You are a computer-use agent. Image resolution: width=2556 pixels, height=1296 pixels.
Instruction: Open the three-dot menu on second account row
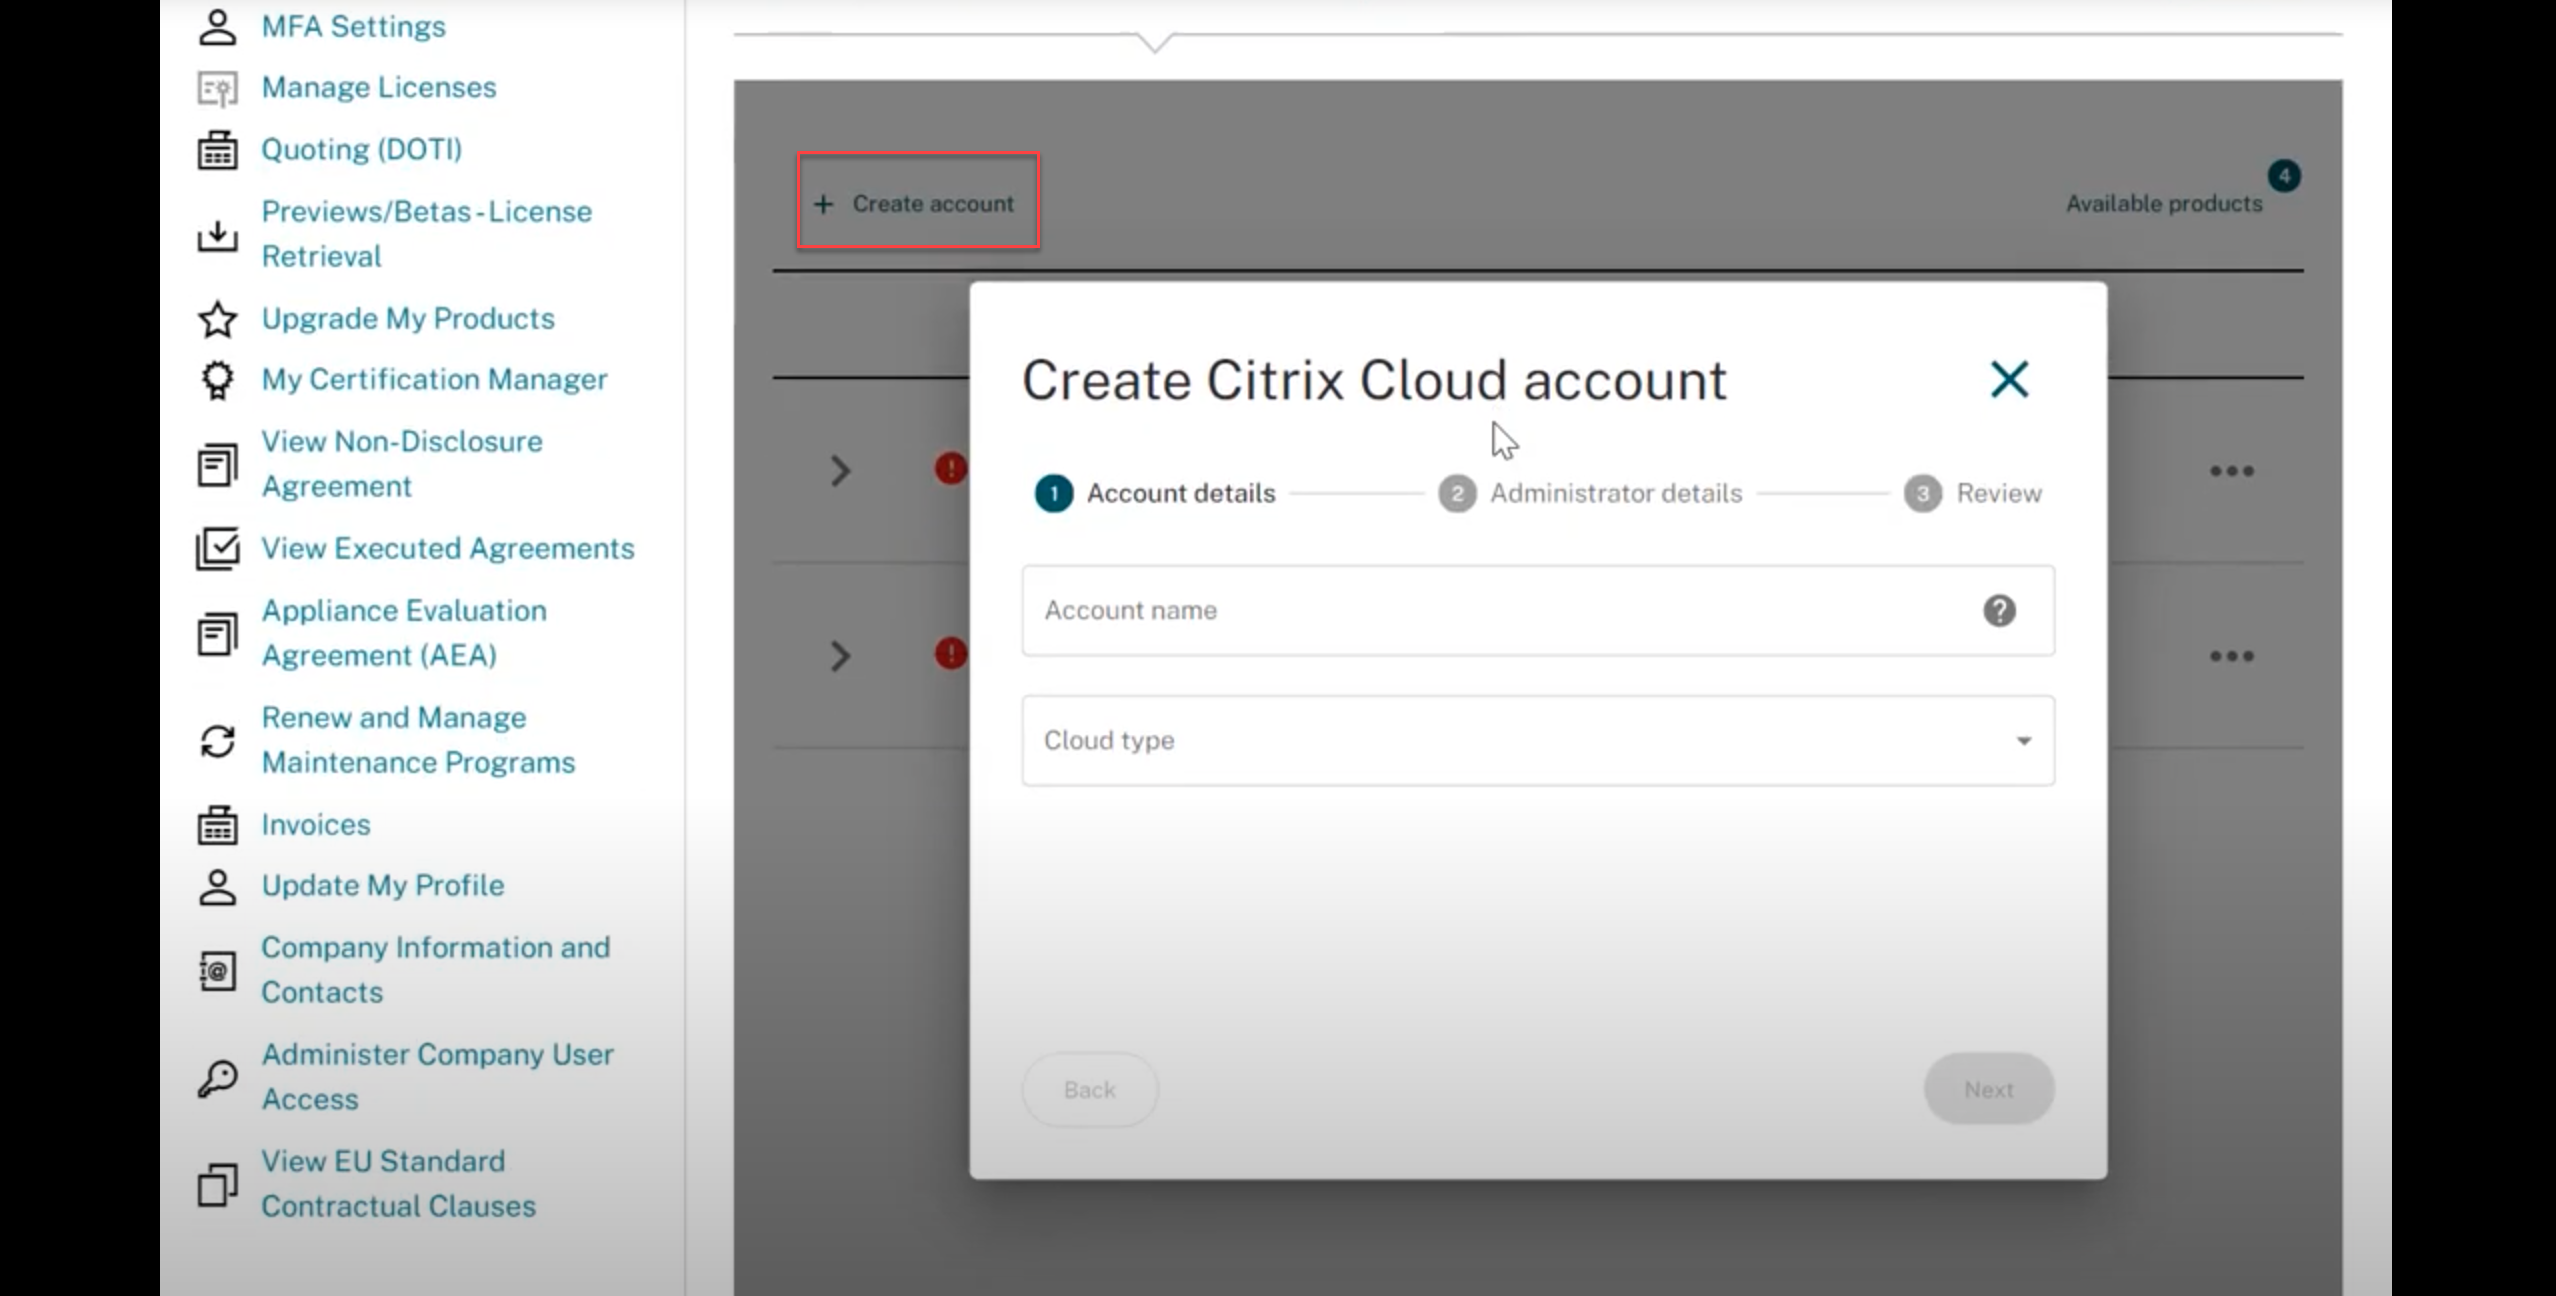click(x=2231, y=656)
